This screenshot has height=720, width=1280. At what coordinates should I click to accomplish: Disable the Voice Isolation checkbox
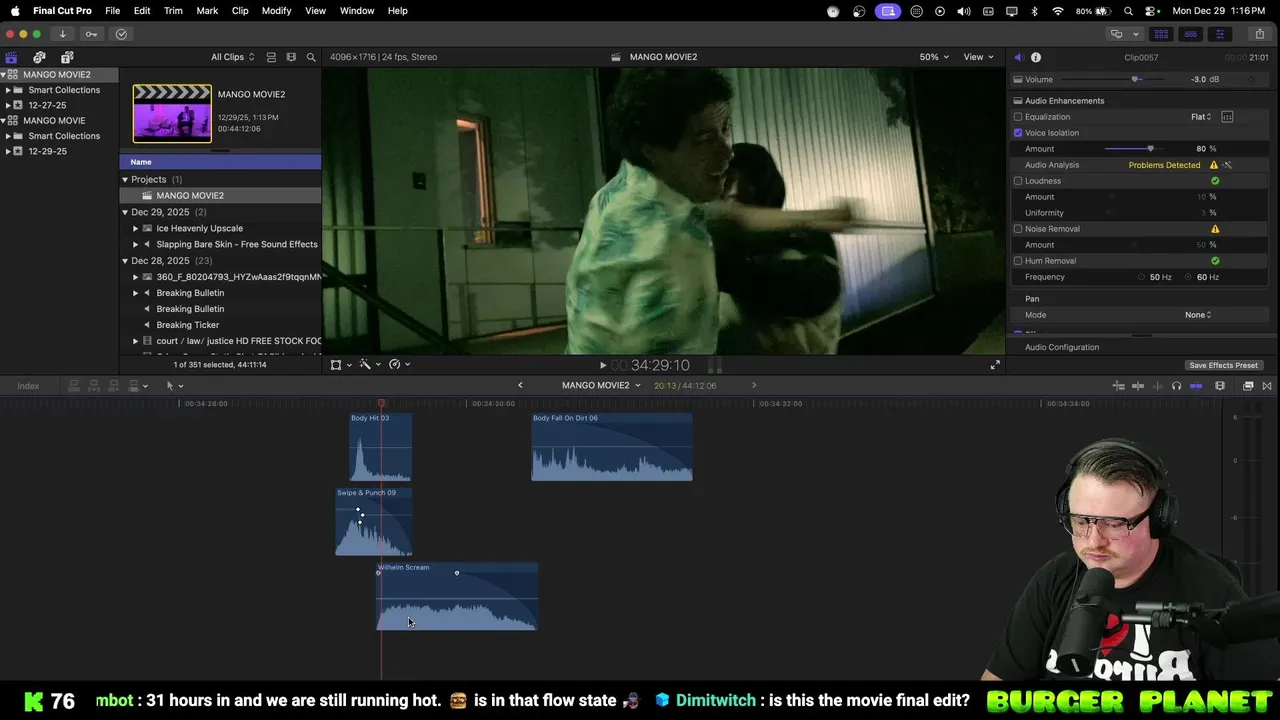1018,133
